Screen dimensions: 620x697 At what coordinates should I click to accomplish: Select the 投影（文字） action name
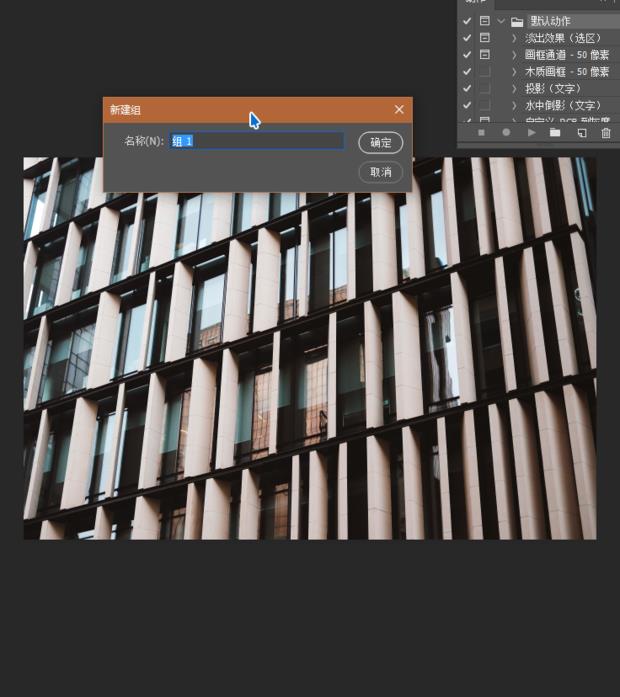[x=553, y=88]
